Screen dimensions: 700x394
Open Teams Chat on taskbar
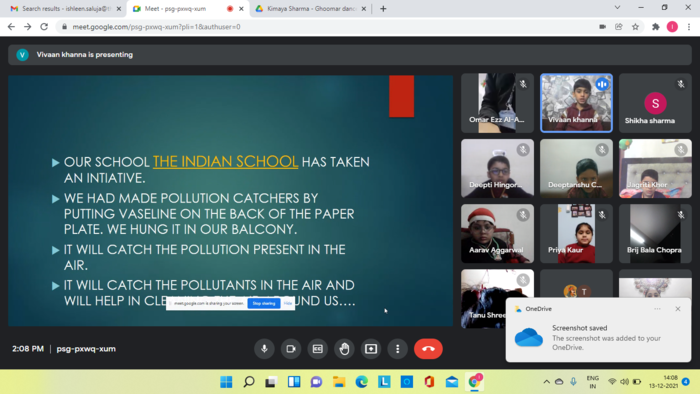tap(317, 382)
